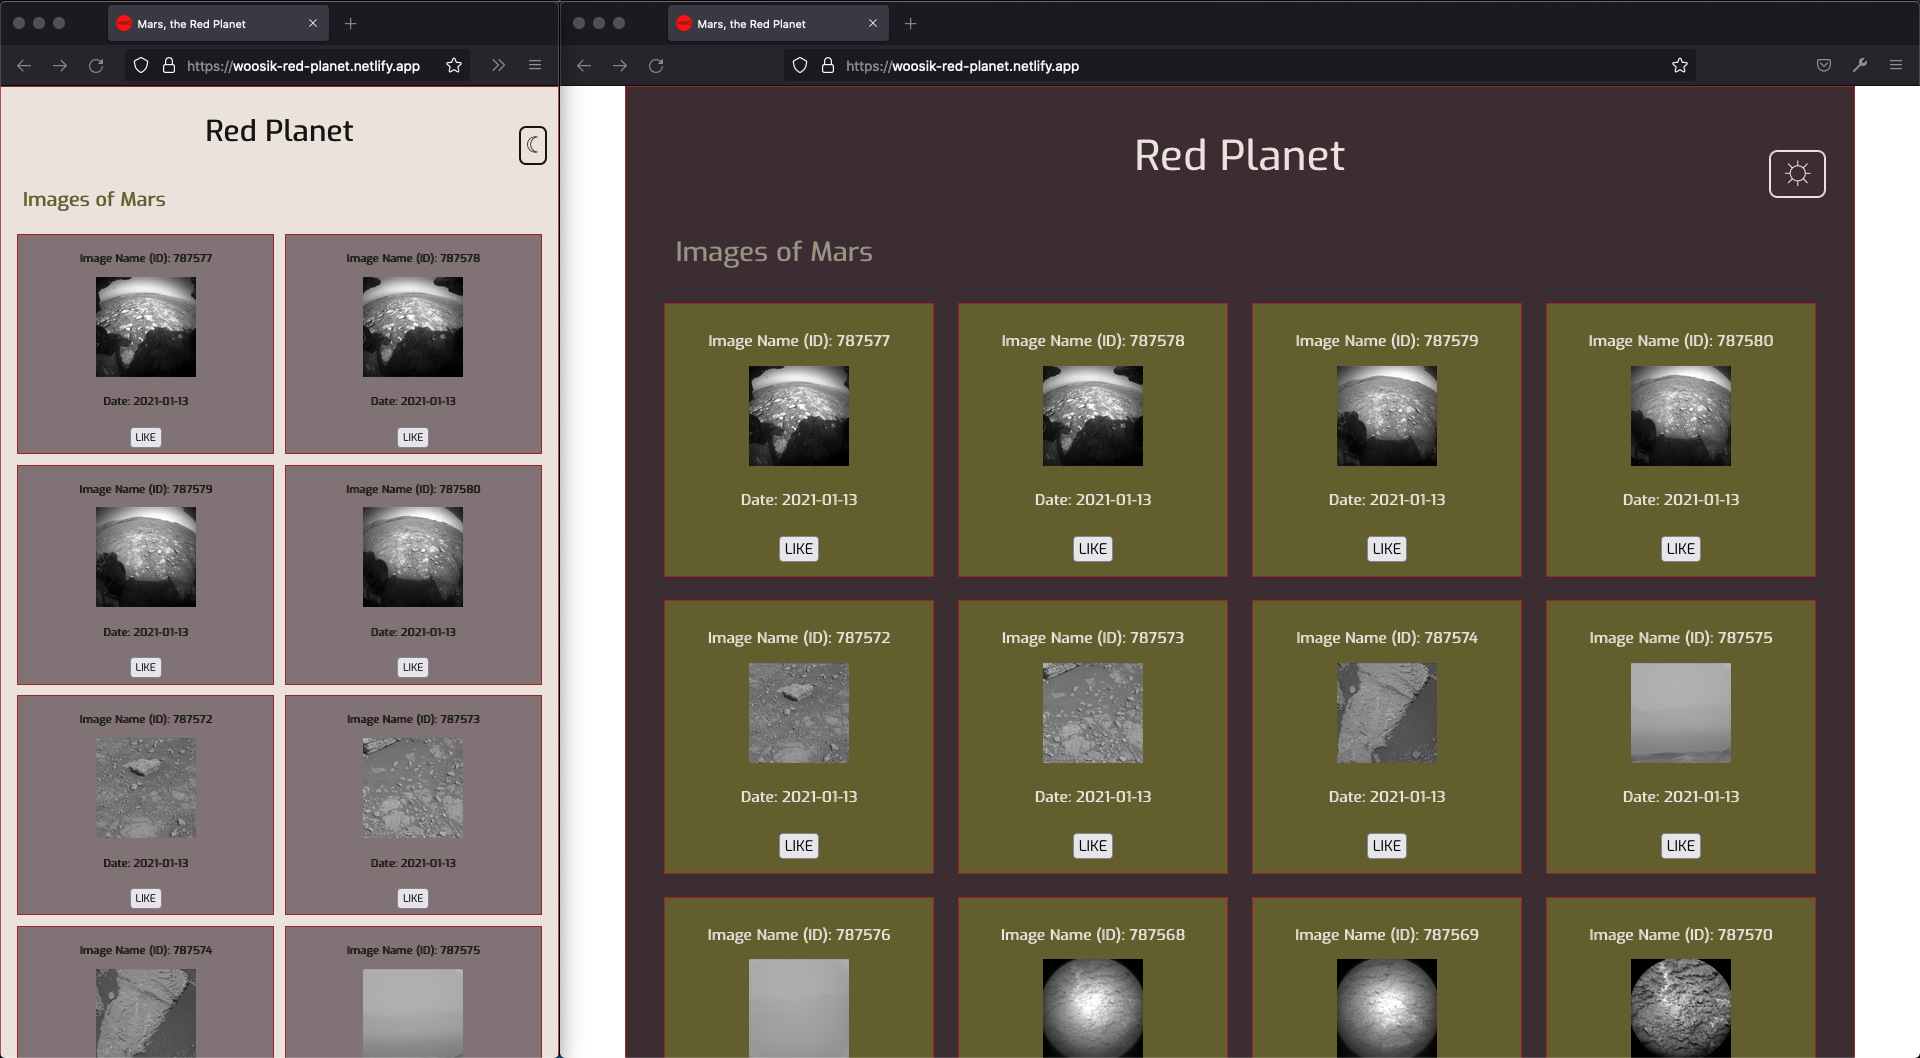This screenshot has width=1920, height=1058.
Task: Open Mars photo 787572 thumbnail in left window
Action: point(146,788)
